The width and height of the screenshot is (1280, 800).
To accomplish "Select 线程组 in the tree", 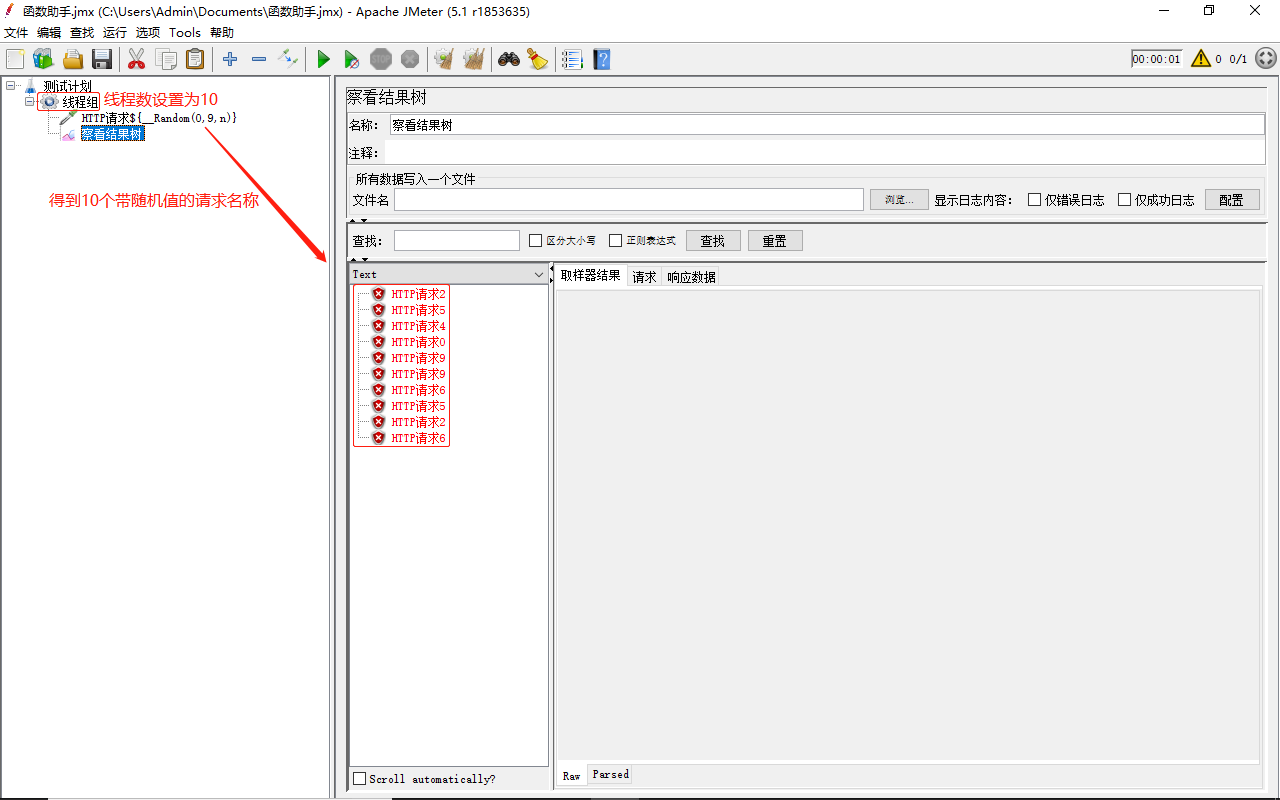I will (x=80, y=102).
